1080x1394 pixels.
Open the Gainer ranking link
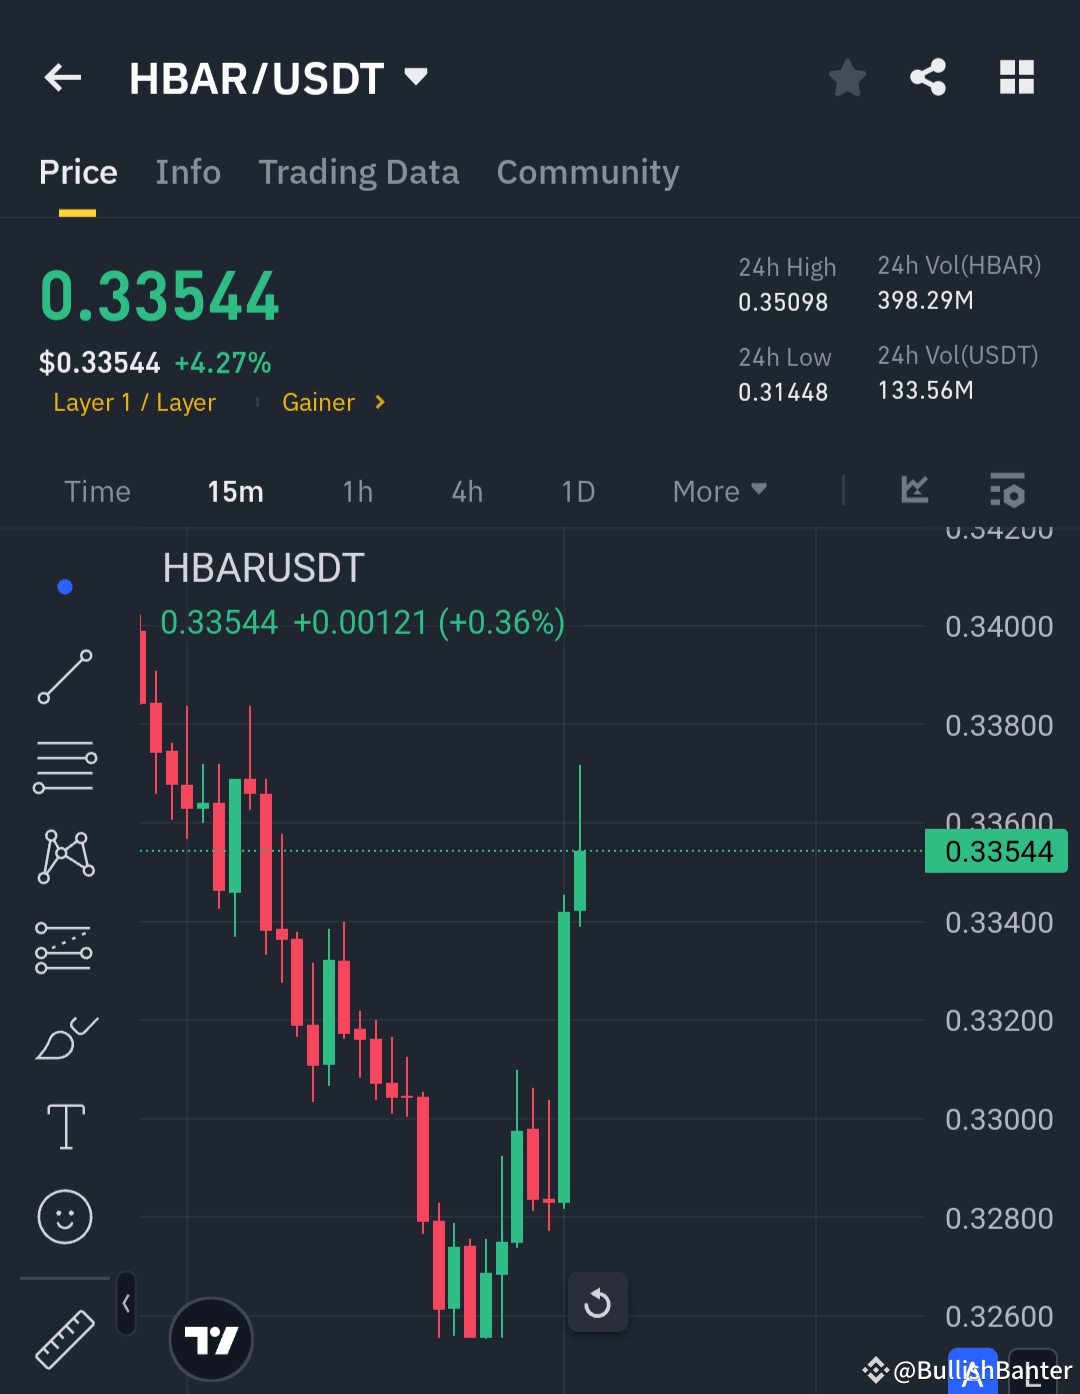pos(332,402)
